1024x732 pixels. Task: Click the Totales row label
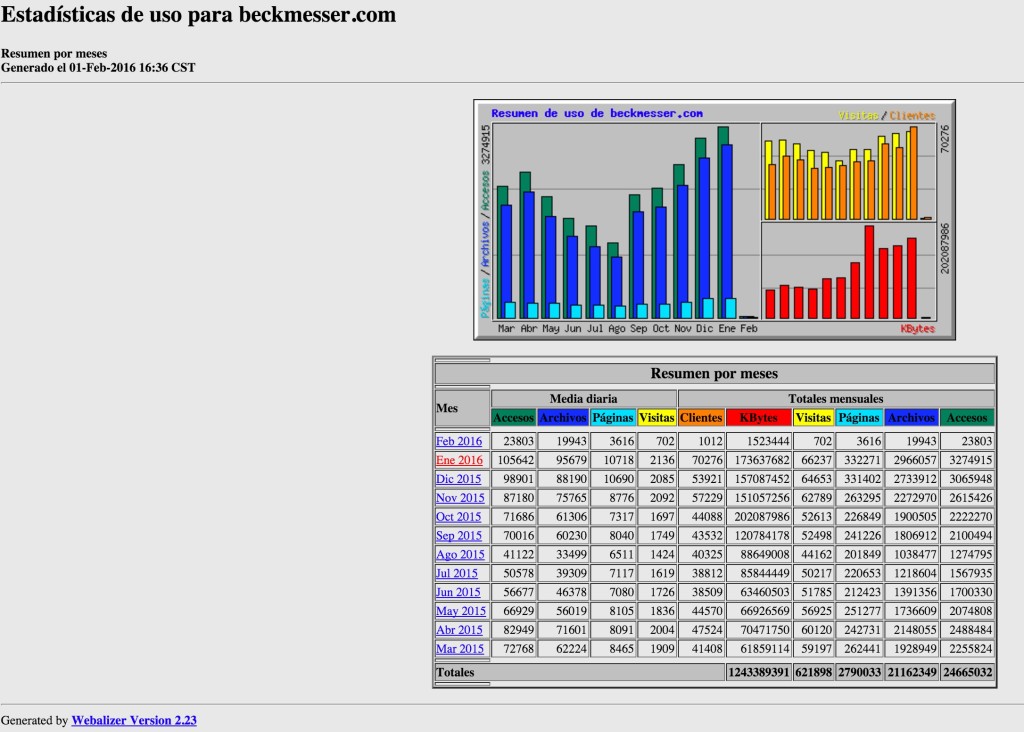(455, 673)
